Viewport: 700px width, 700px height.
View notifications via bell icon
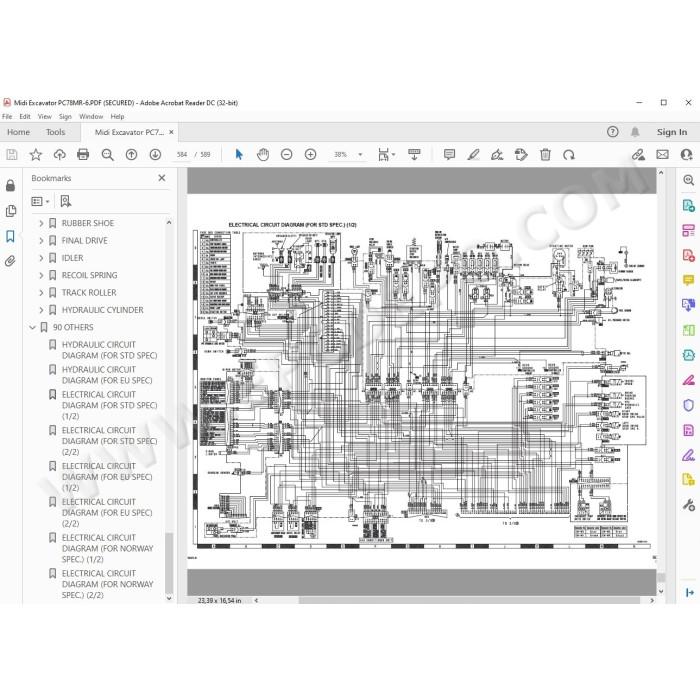[635, 132]
